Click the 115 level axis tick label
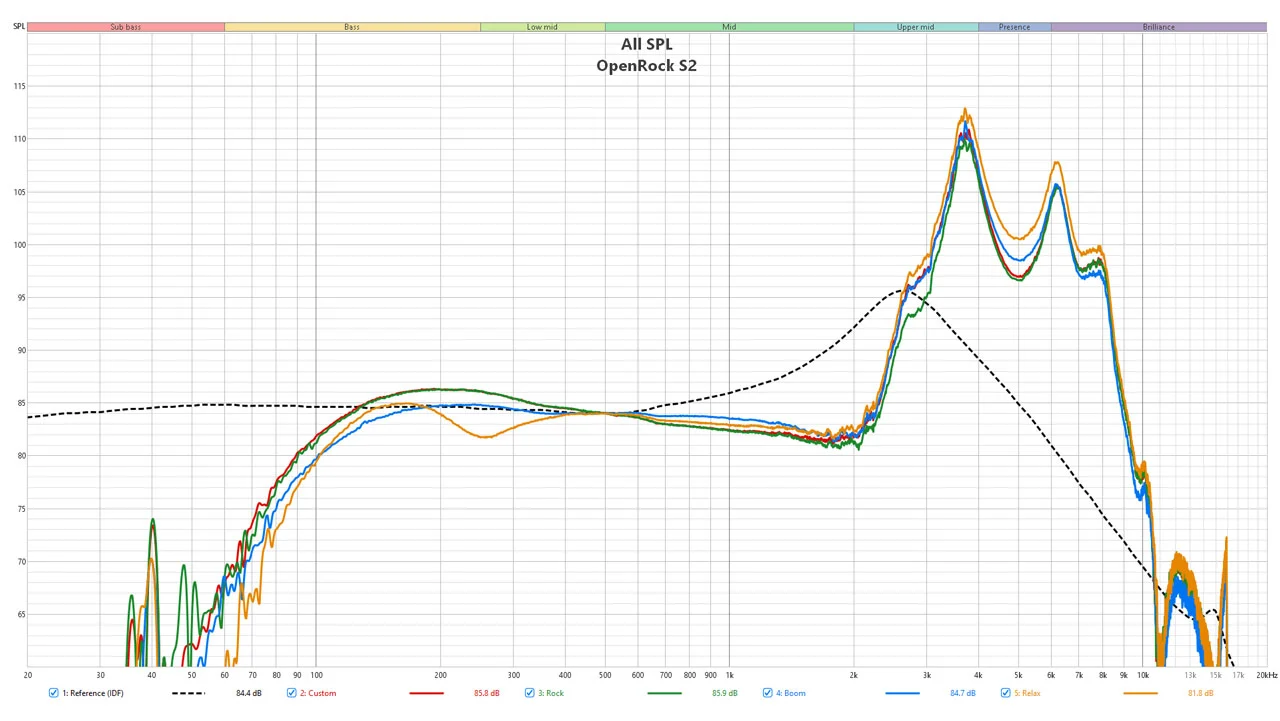This screenshot has height=721, width=1280. click(x=19, y=86)
